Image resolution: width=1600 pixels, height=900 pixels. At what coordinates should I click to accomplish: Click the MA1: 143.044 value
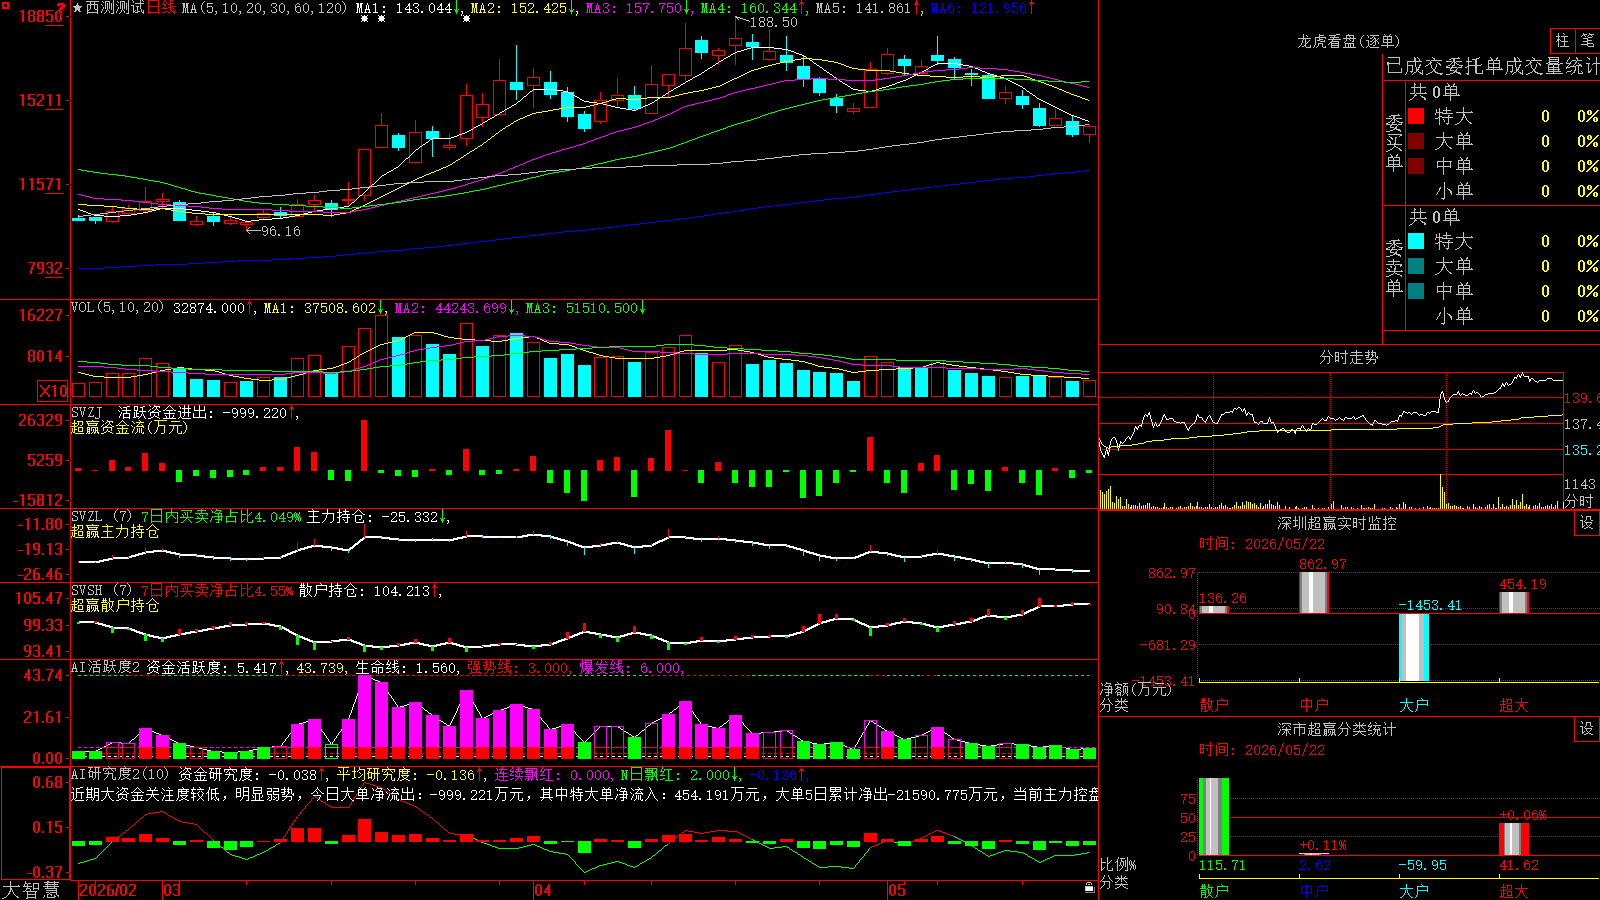[x=404, y=8]
